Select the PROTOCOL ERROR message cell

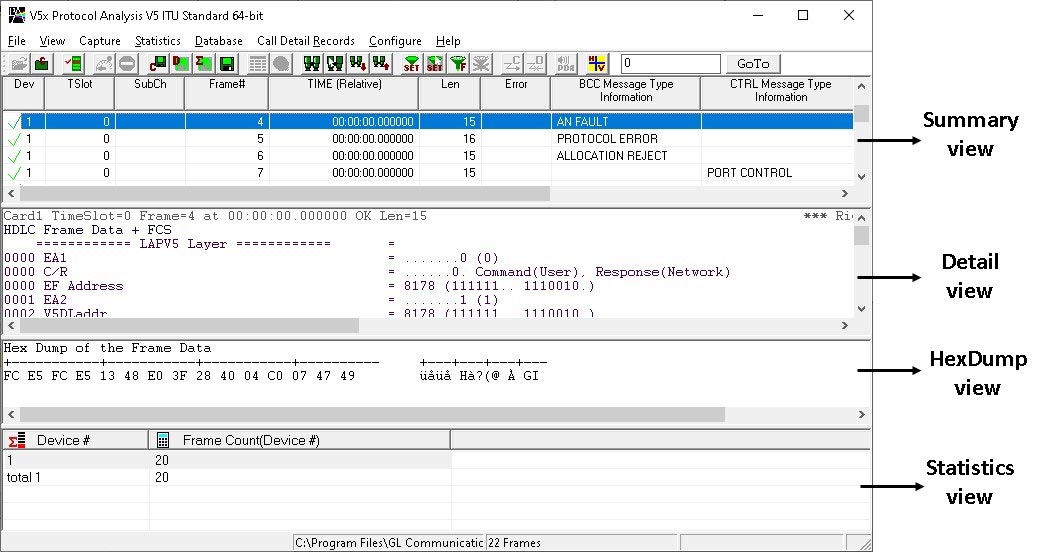tap(626, 139)
